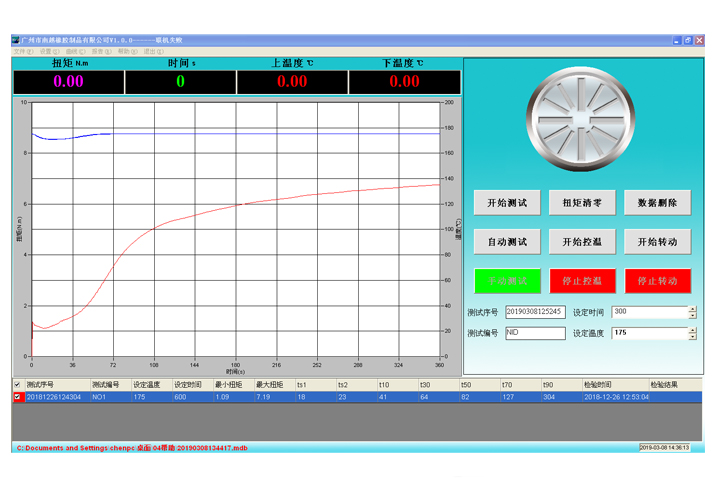714x485 pixels.
Task: Open the 报告 menu
Action: pos(100,51)
